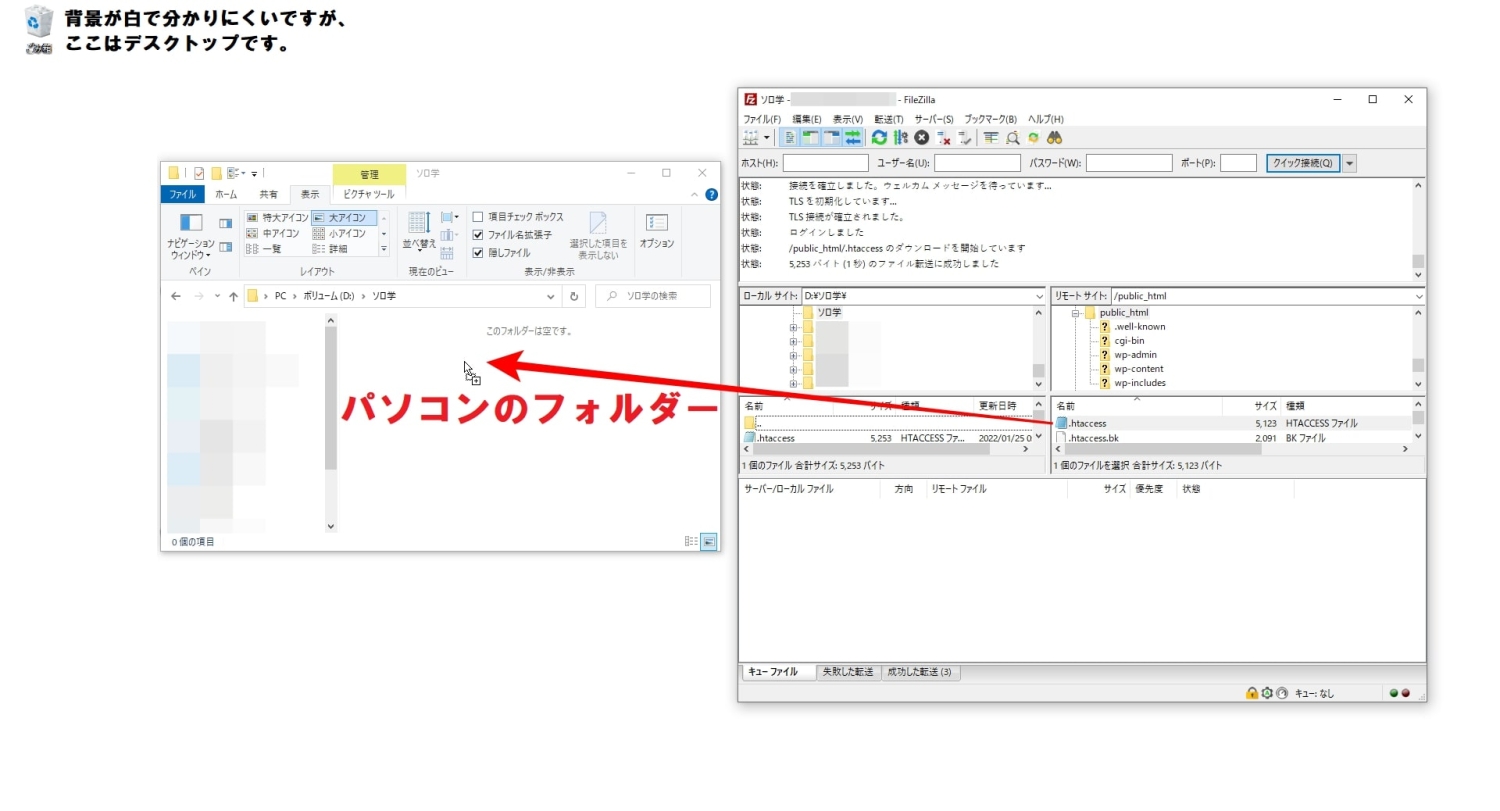1500x811 pixels.
Task: Open FileZilla Site Manager icon
Action: (x=751, y=138)
